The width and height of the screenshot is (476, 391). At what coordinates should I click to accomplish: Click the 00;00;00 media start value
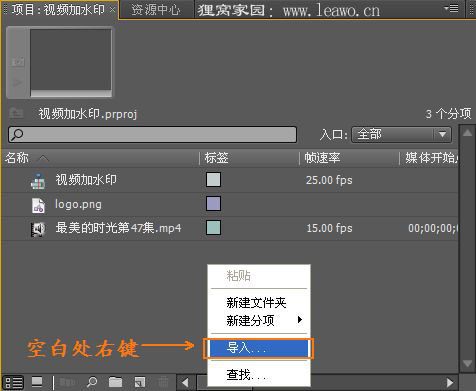pyautogui.click(x=433, y=228)
